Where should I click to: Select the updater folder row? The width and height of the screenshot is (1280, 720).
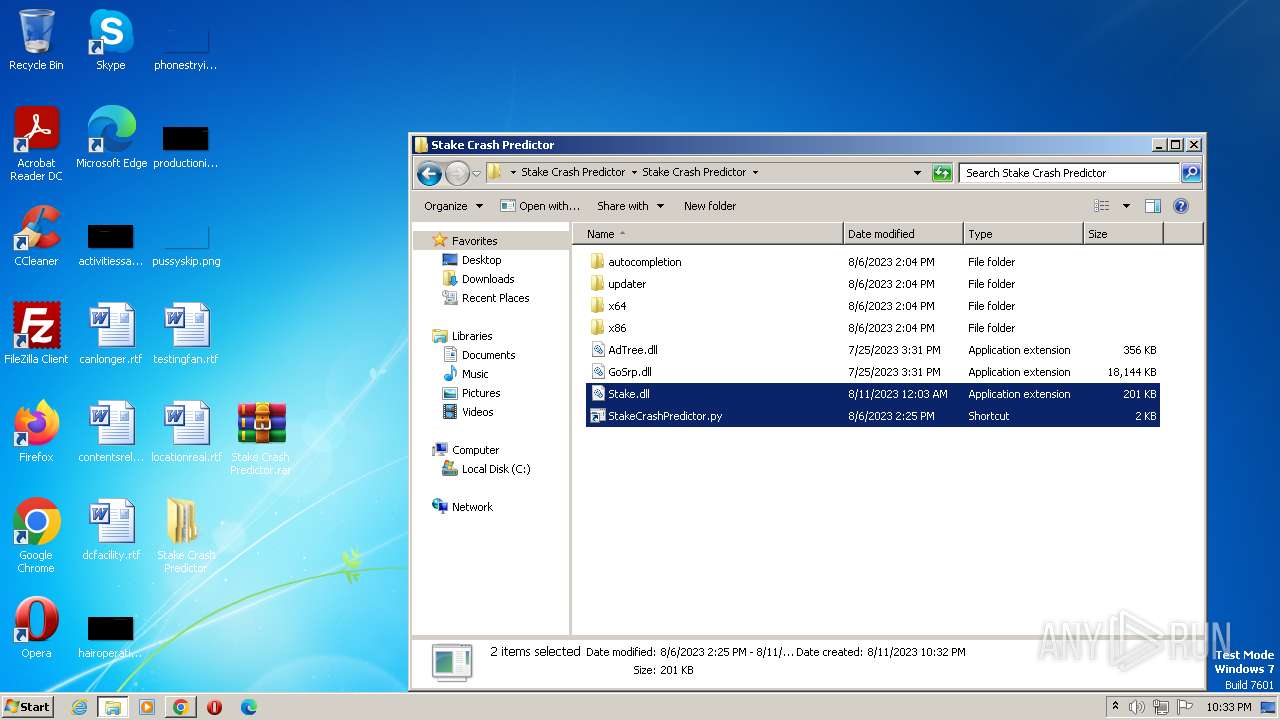(x=873, y=284)
